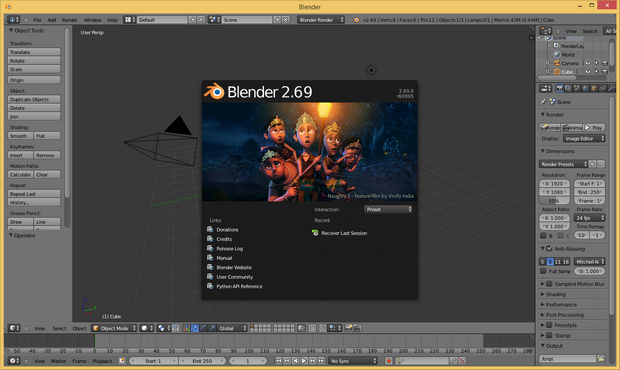Screen dimensions: 620x370
Task: Open the Object properties cube icon
Action: [594, 88]
